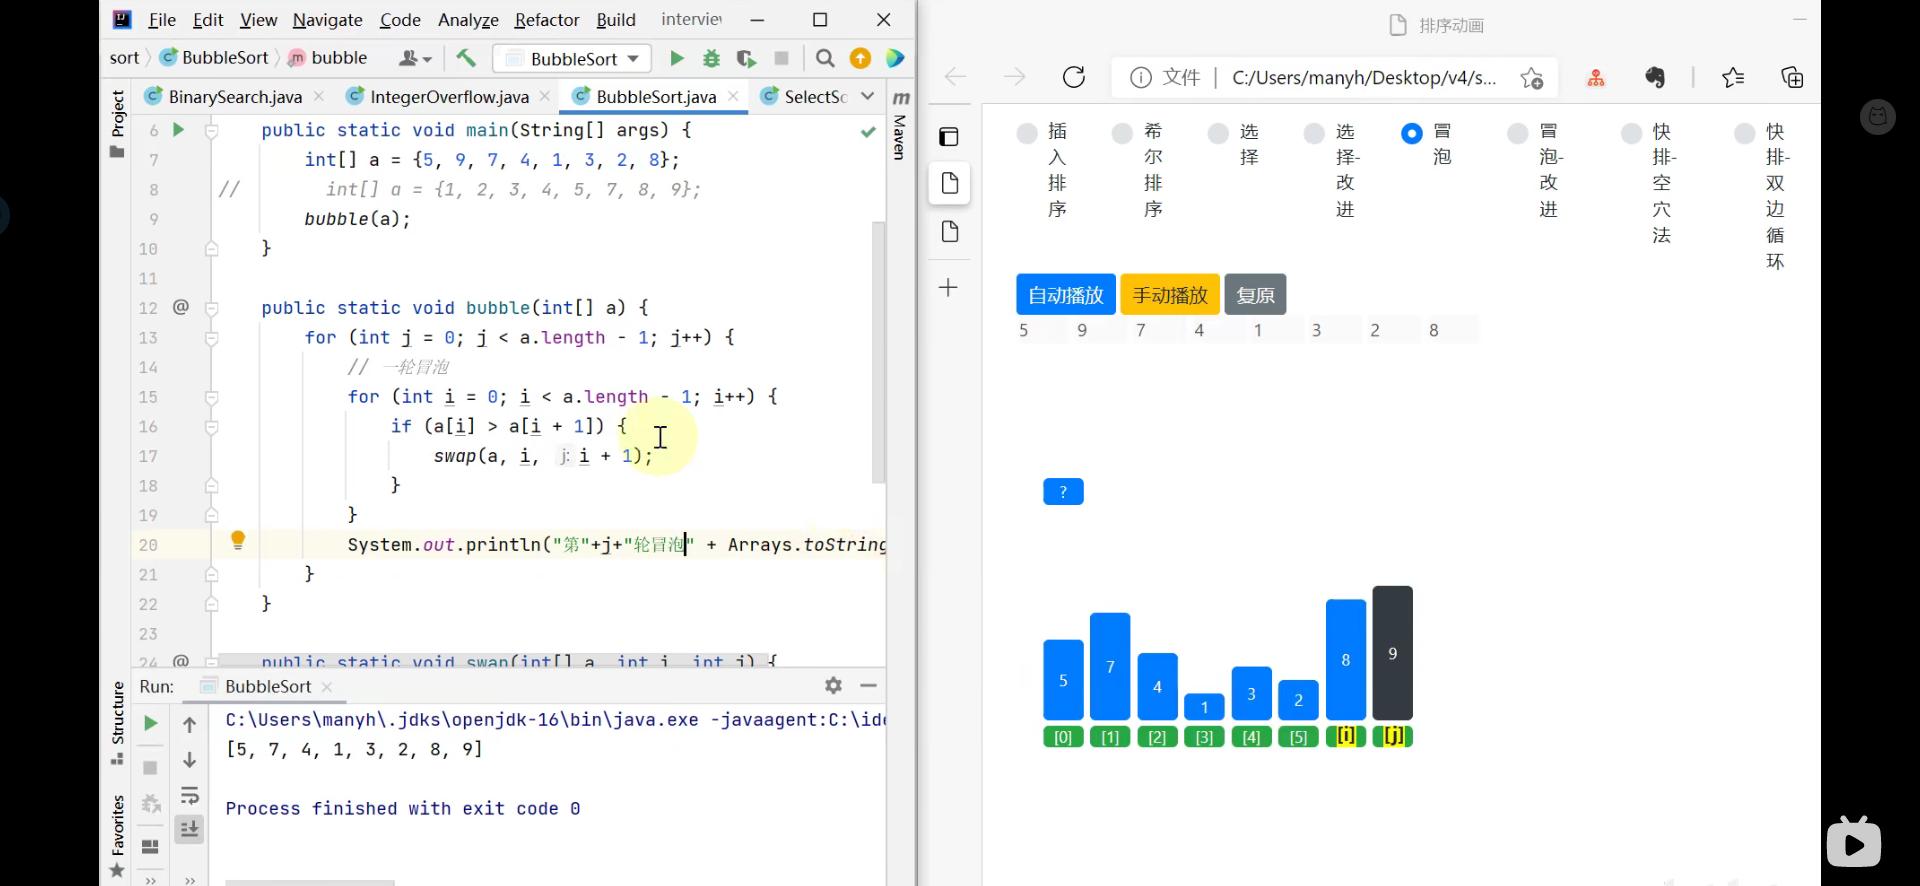
Task: Select the 冒泡-改进 radio button
Action: click(1518, 133)
